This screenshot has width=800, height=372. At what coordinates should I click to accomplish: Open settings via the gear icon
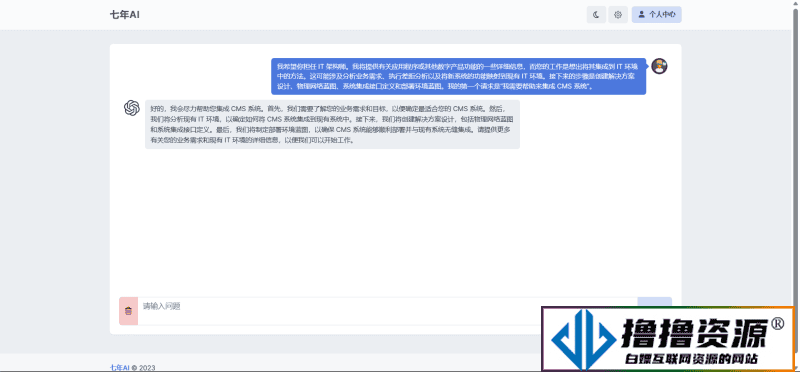618,15
